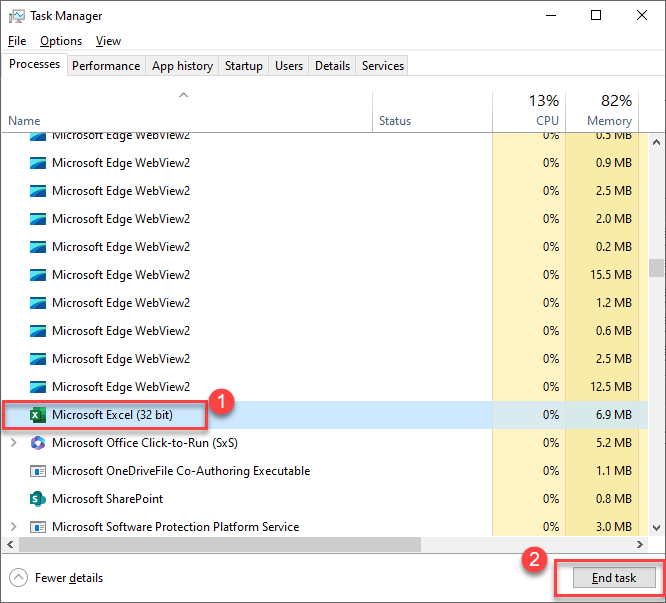Click the vertical scrollbar thumb
This screenshot has width=666, height=603.
click(x=657, y=268)
